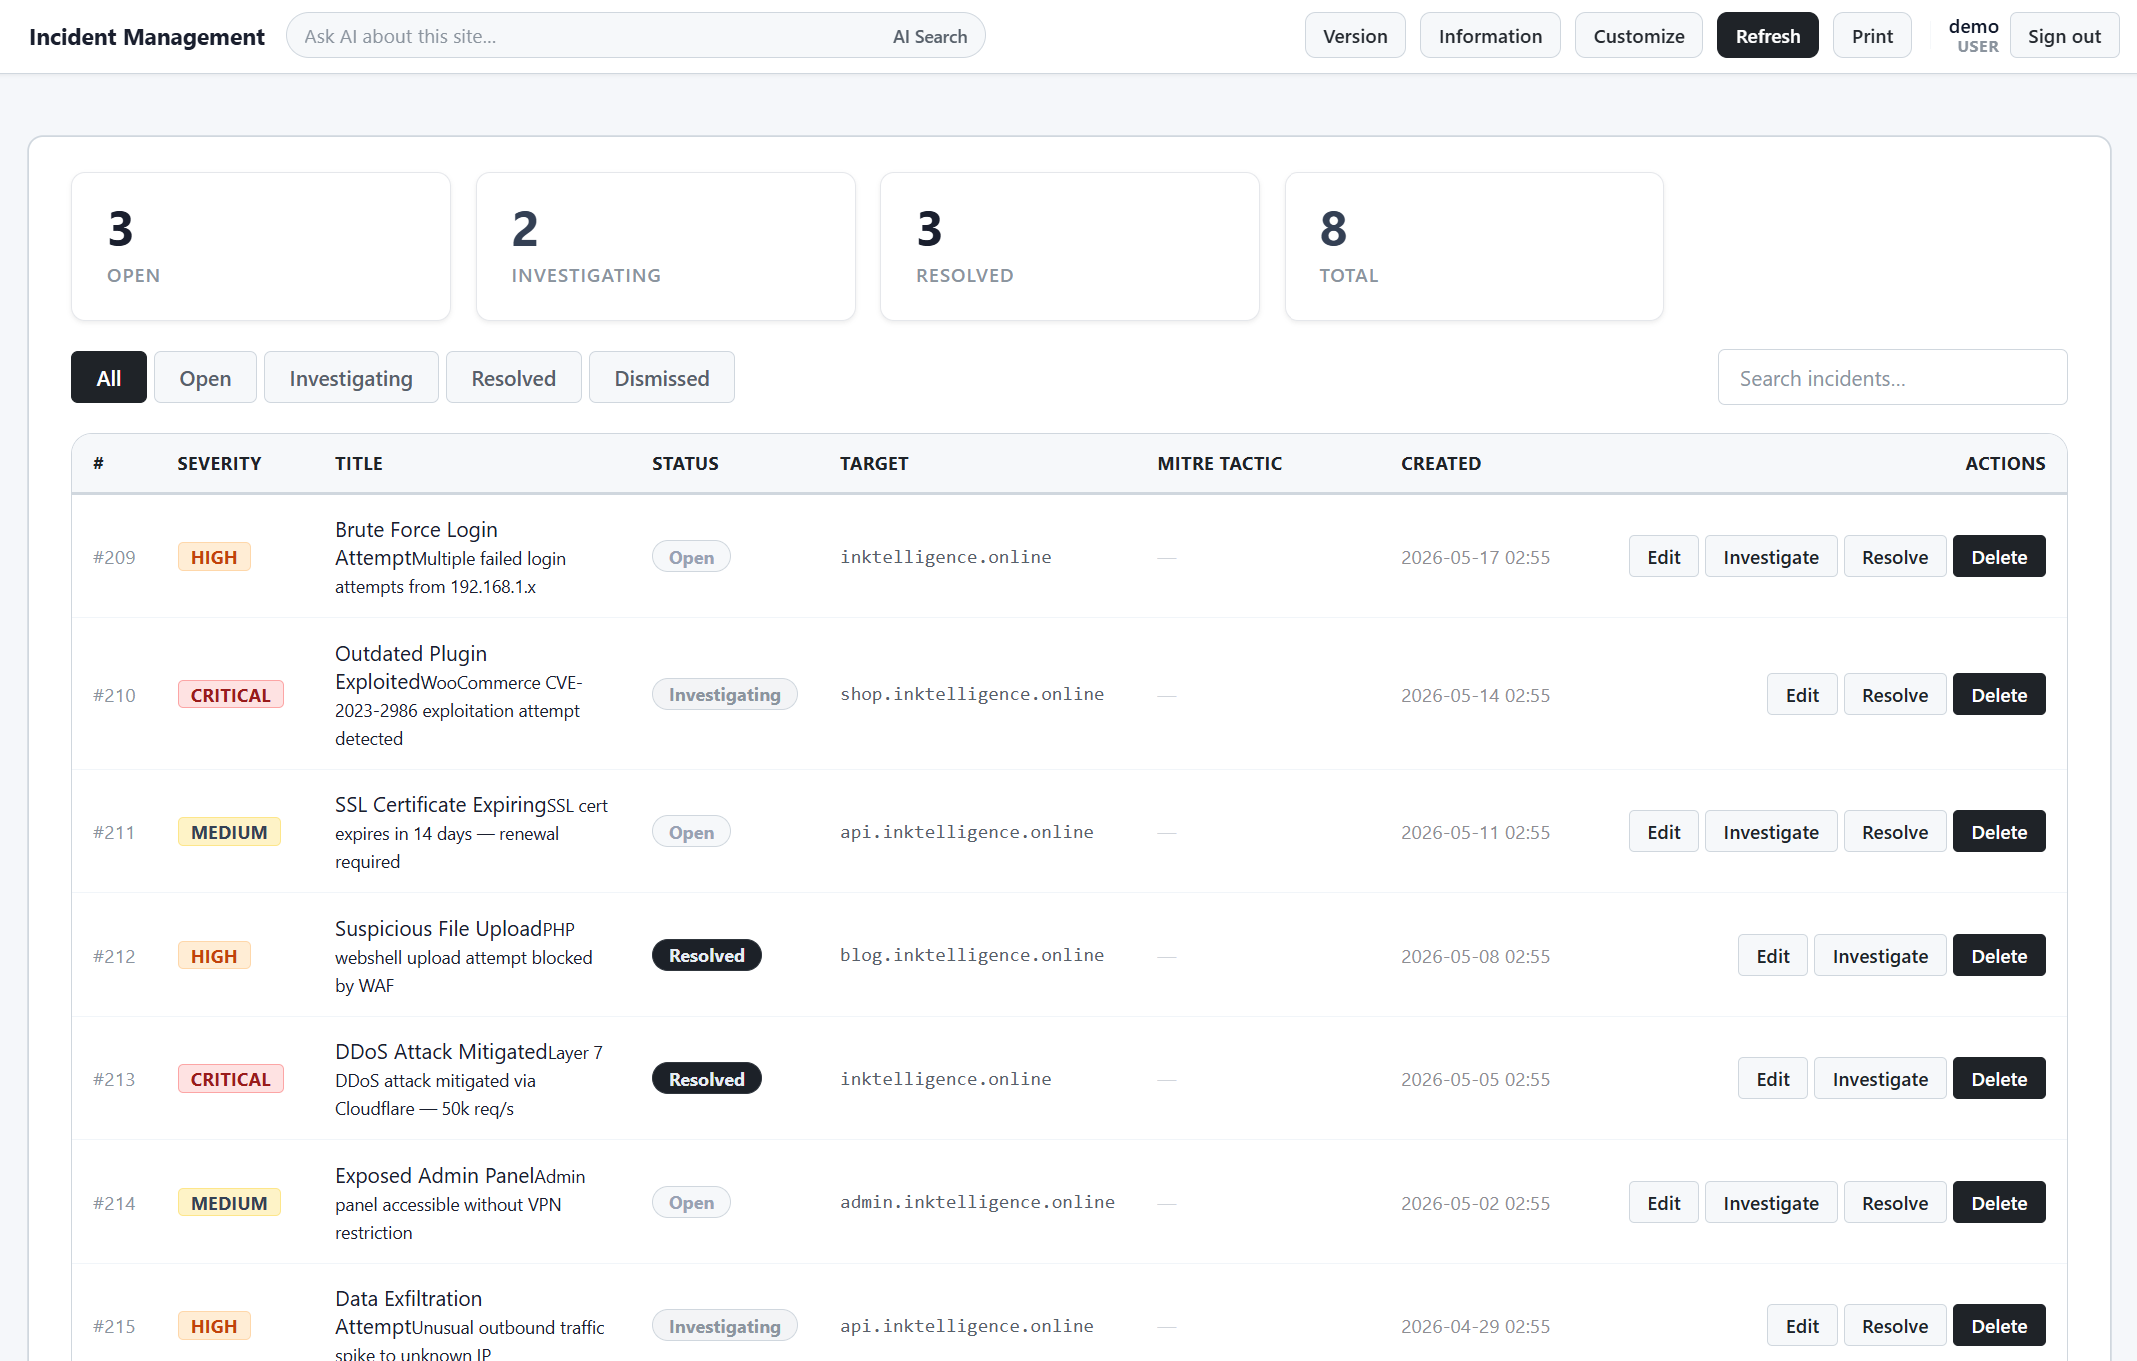Resolve incident #210 Outdated Plugin Exploited
The height and width of the screenshot is (1361, 2137).
pos(1894,695)
